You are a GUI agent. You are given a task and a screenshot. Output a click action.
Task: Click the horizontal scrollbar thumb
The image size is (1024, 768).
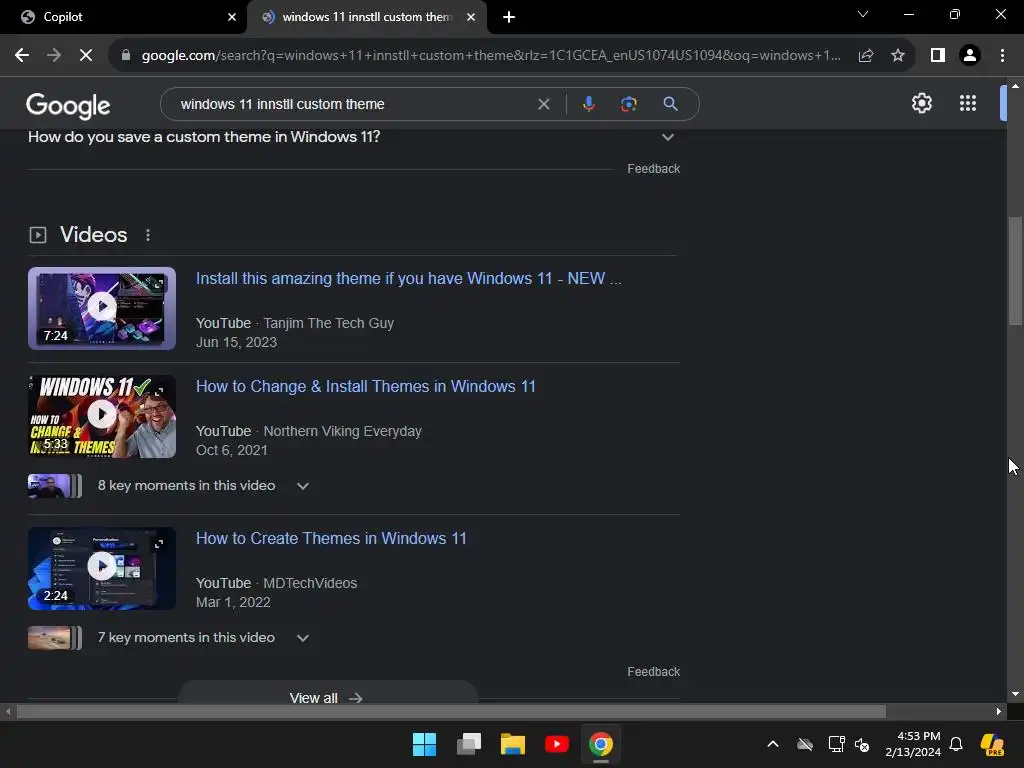(451, 711)
